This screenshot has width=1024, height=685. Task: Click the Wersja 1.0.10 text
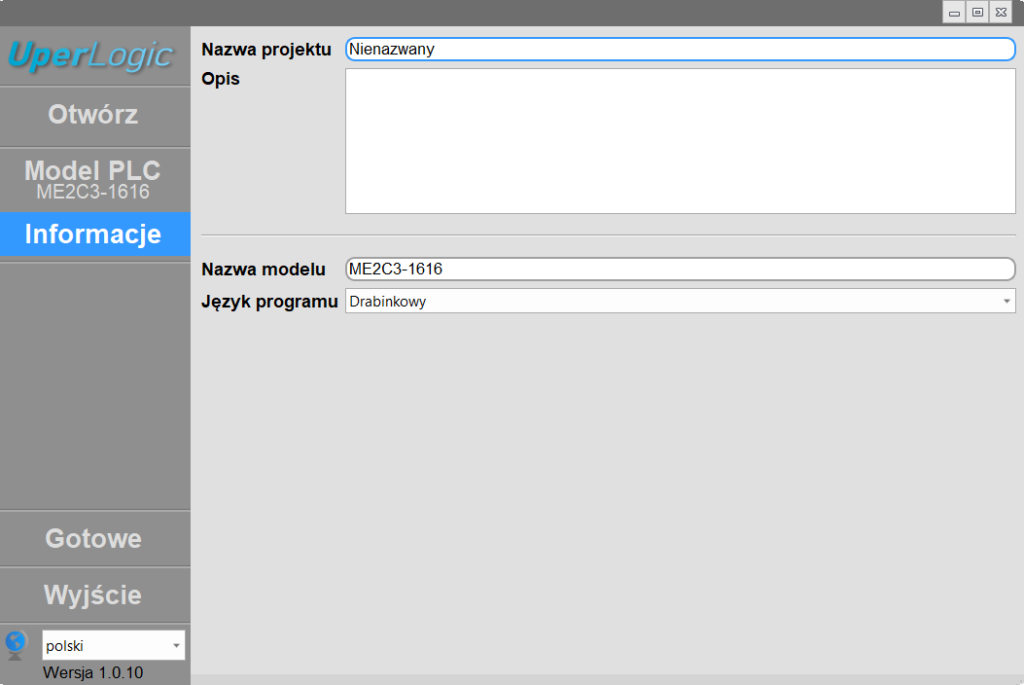[93, 673]
